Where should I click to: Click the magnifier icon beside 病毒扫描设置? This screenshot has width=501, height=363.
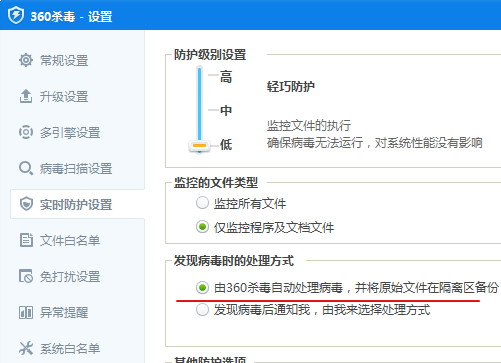tap(26, 168)
